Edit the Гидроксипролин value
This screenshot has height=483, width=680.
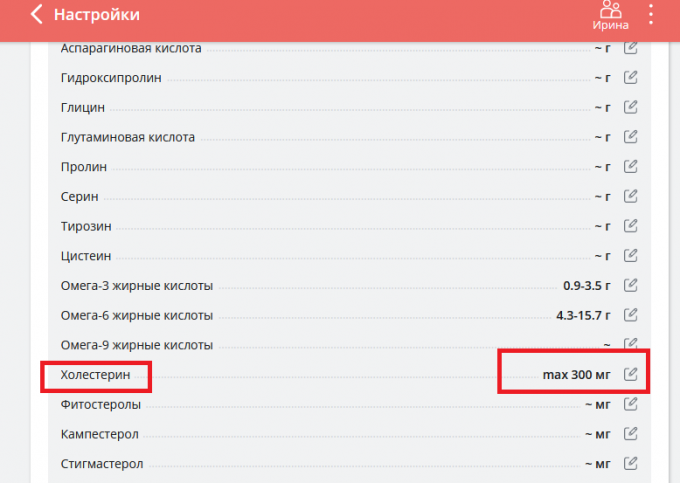pos(631,78)
